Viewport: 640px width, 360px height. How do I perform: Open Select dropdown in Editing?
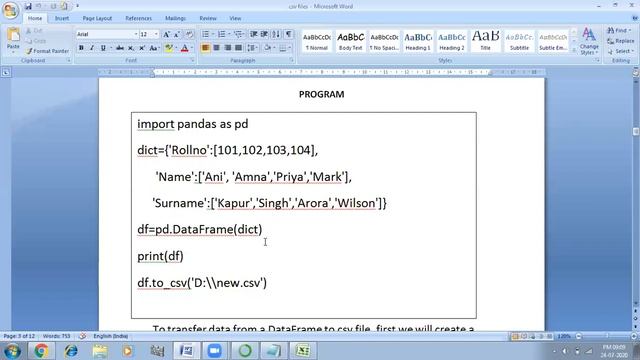[x=620, y=51]
